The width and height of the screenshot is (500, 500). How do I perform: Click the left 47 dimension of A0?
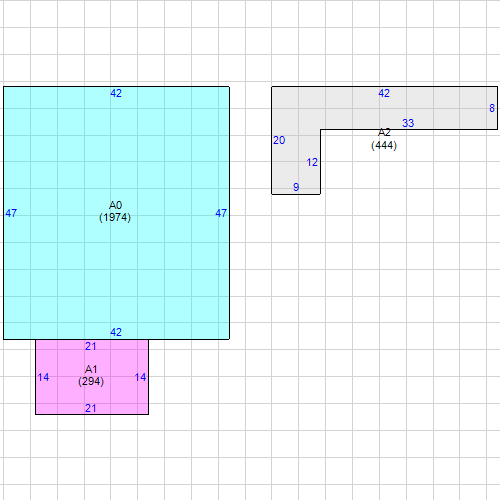click(x=11, y=213)
